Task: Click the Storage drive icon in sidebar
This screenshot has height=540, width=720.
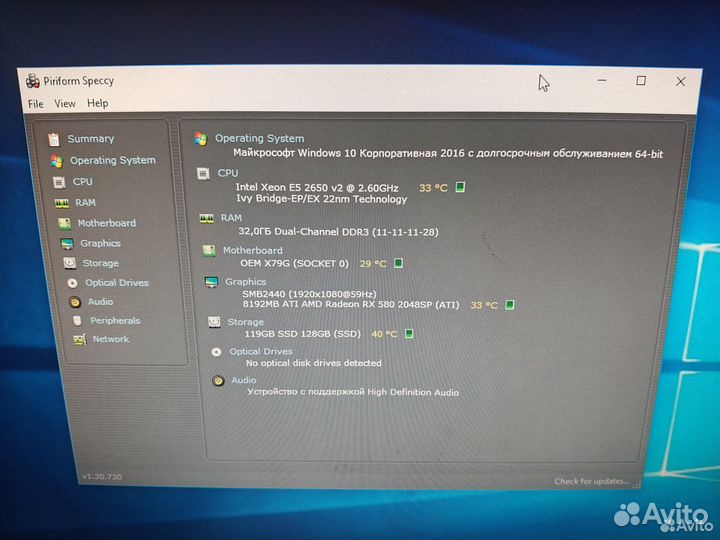Action: (x=70, y=263)
